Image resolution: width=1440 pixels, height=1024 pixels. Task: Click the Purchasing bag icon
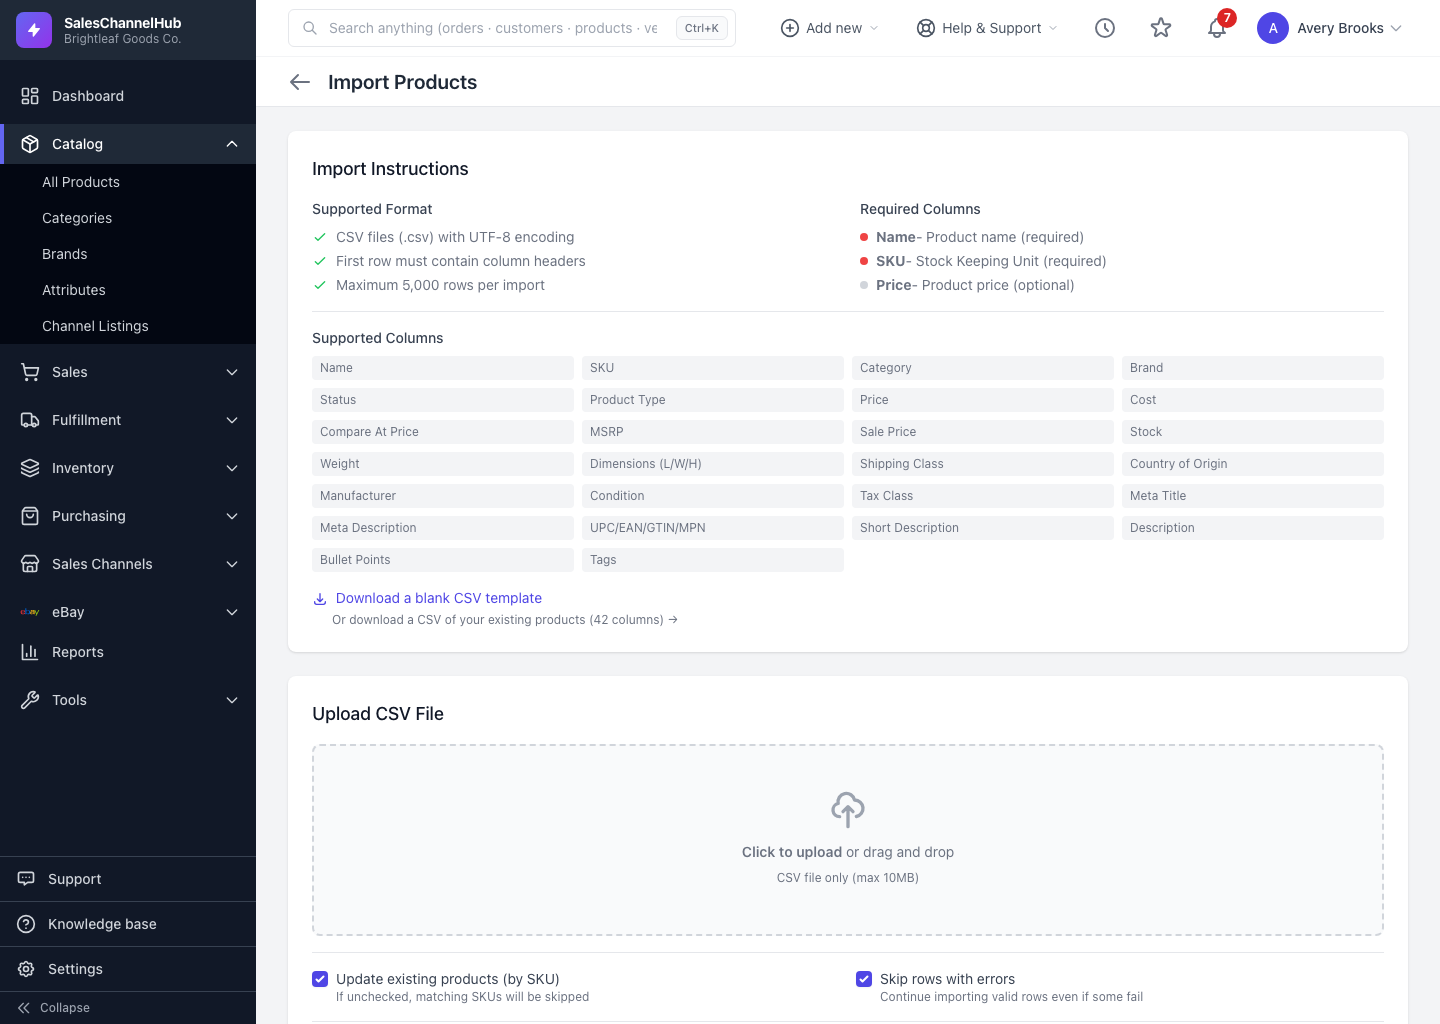pyautogui.click(x=30, y=516)
